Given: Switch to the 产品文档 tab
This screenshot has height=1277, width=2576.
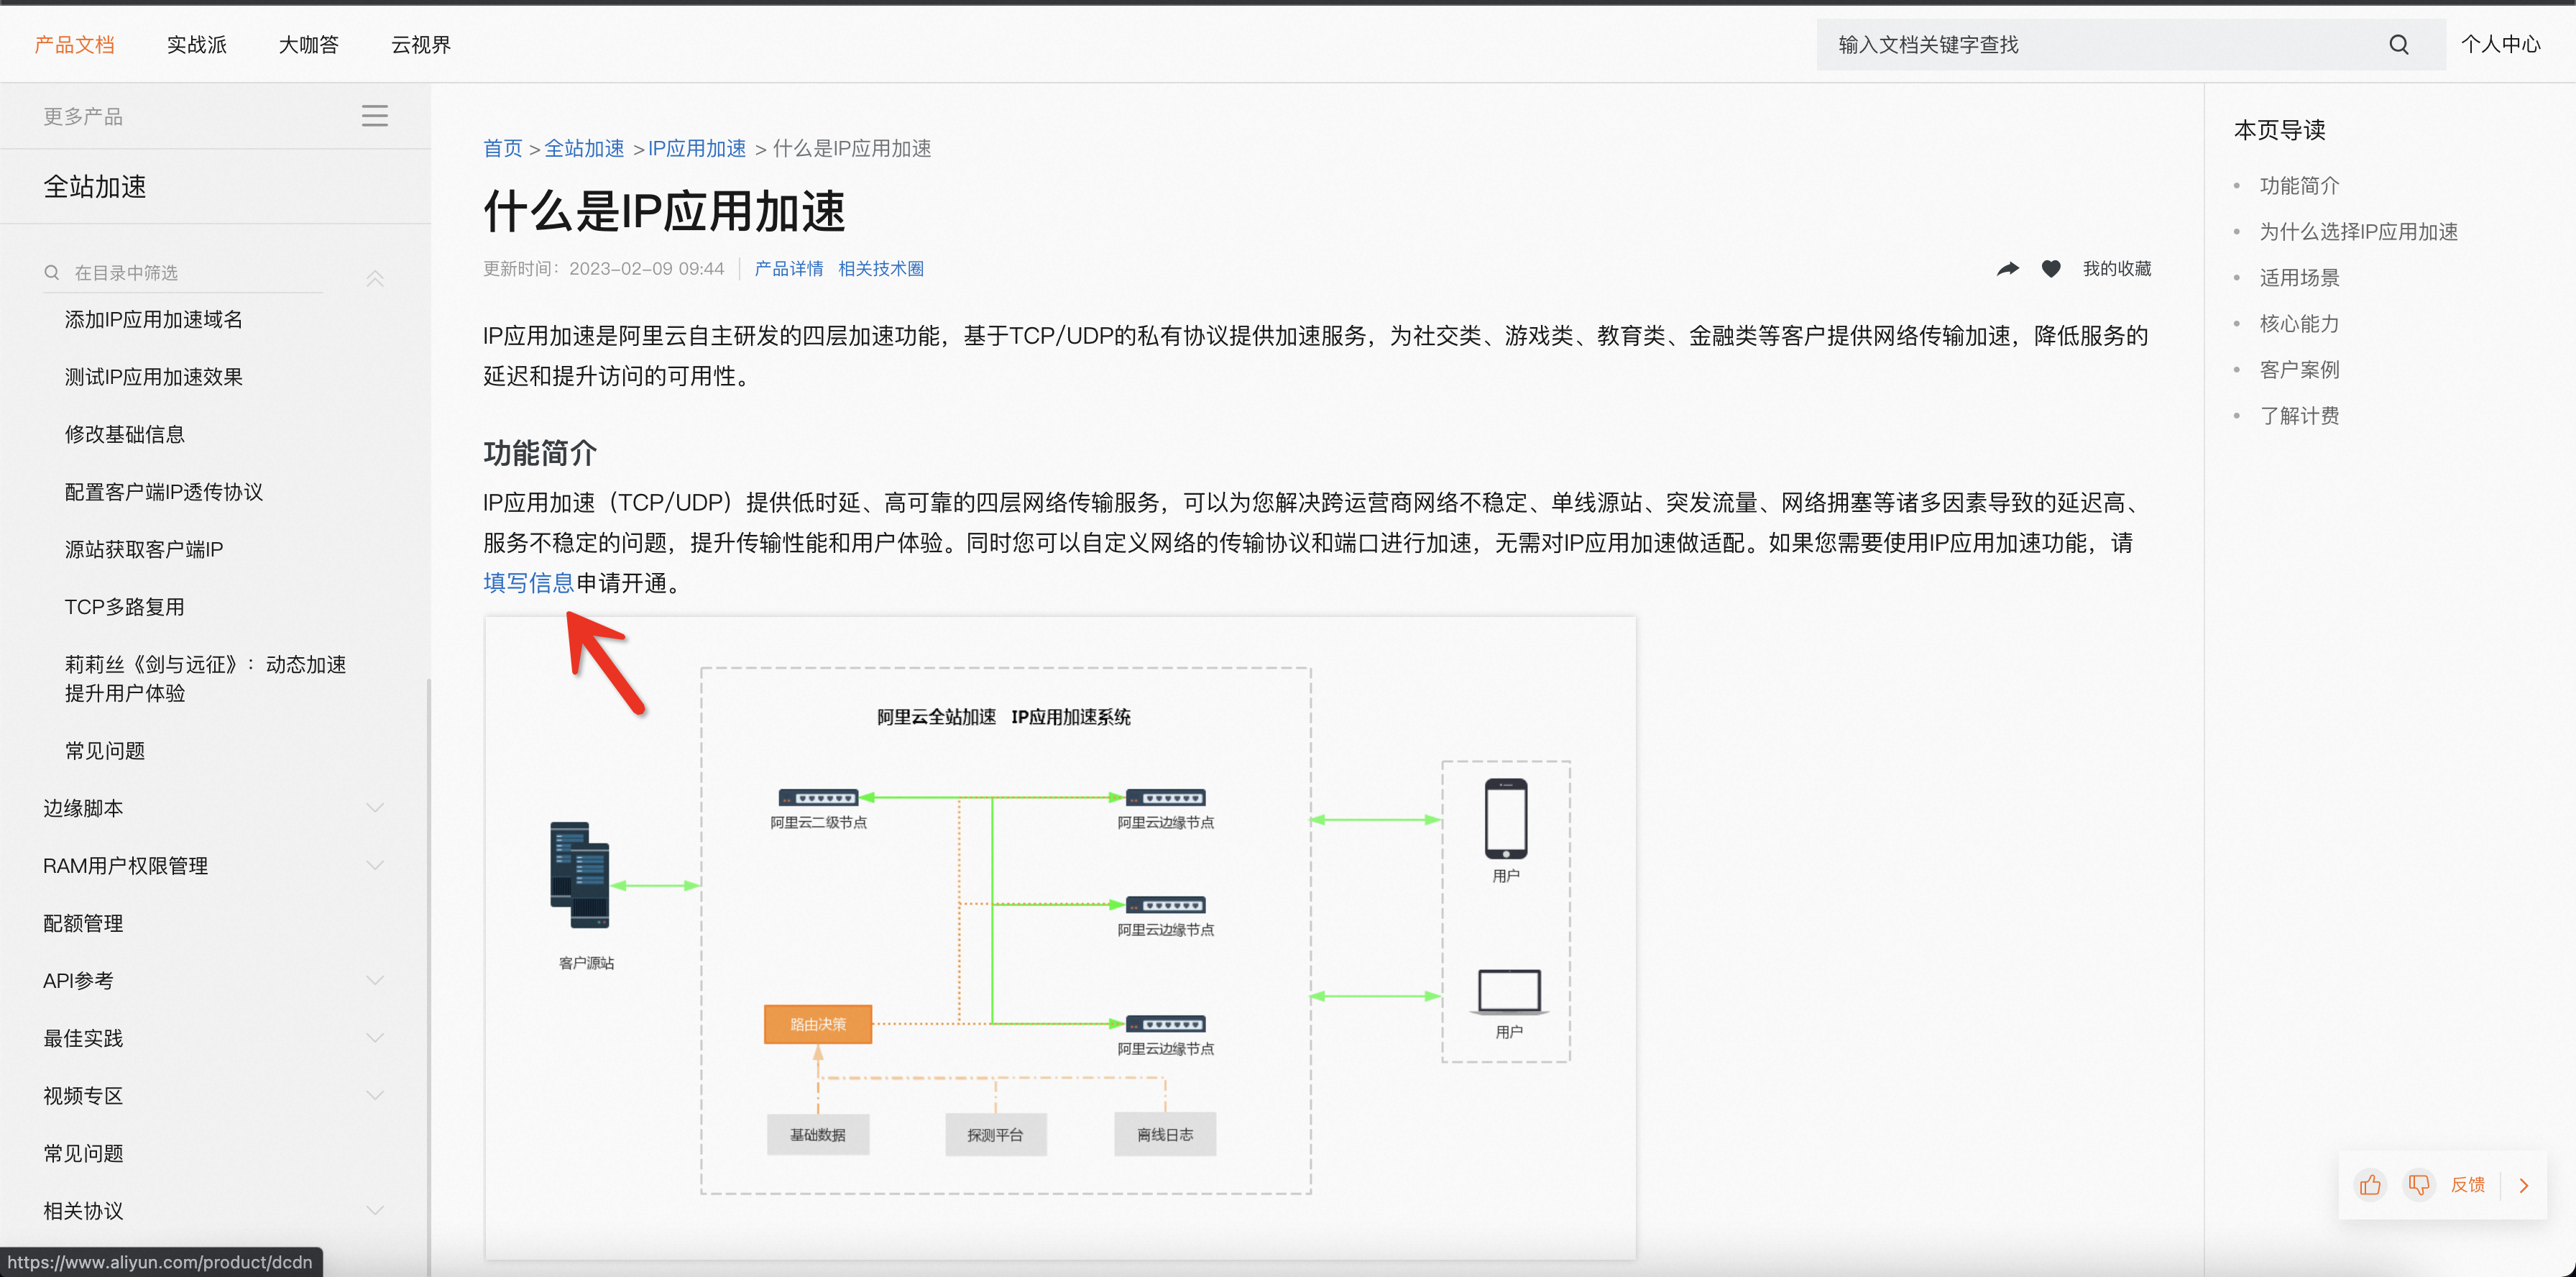Looking at the screenshot, I should 74,45.
